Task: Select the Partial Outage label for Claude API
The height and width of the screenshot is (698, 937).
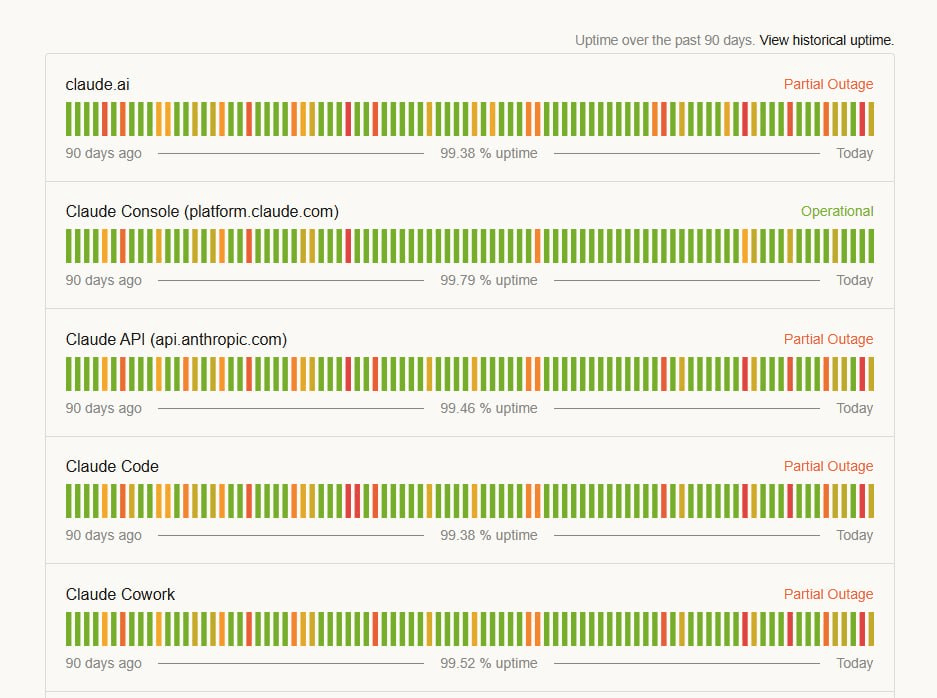Action: tap(828, 339)
